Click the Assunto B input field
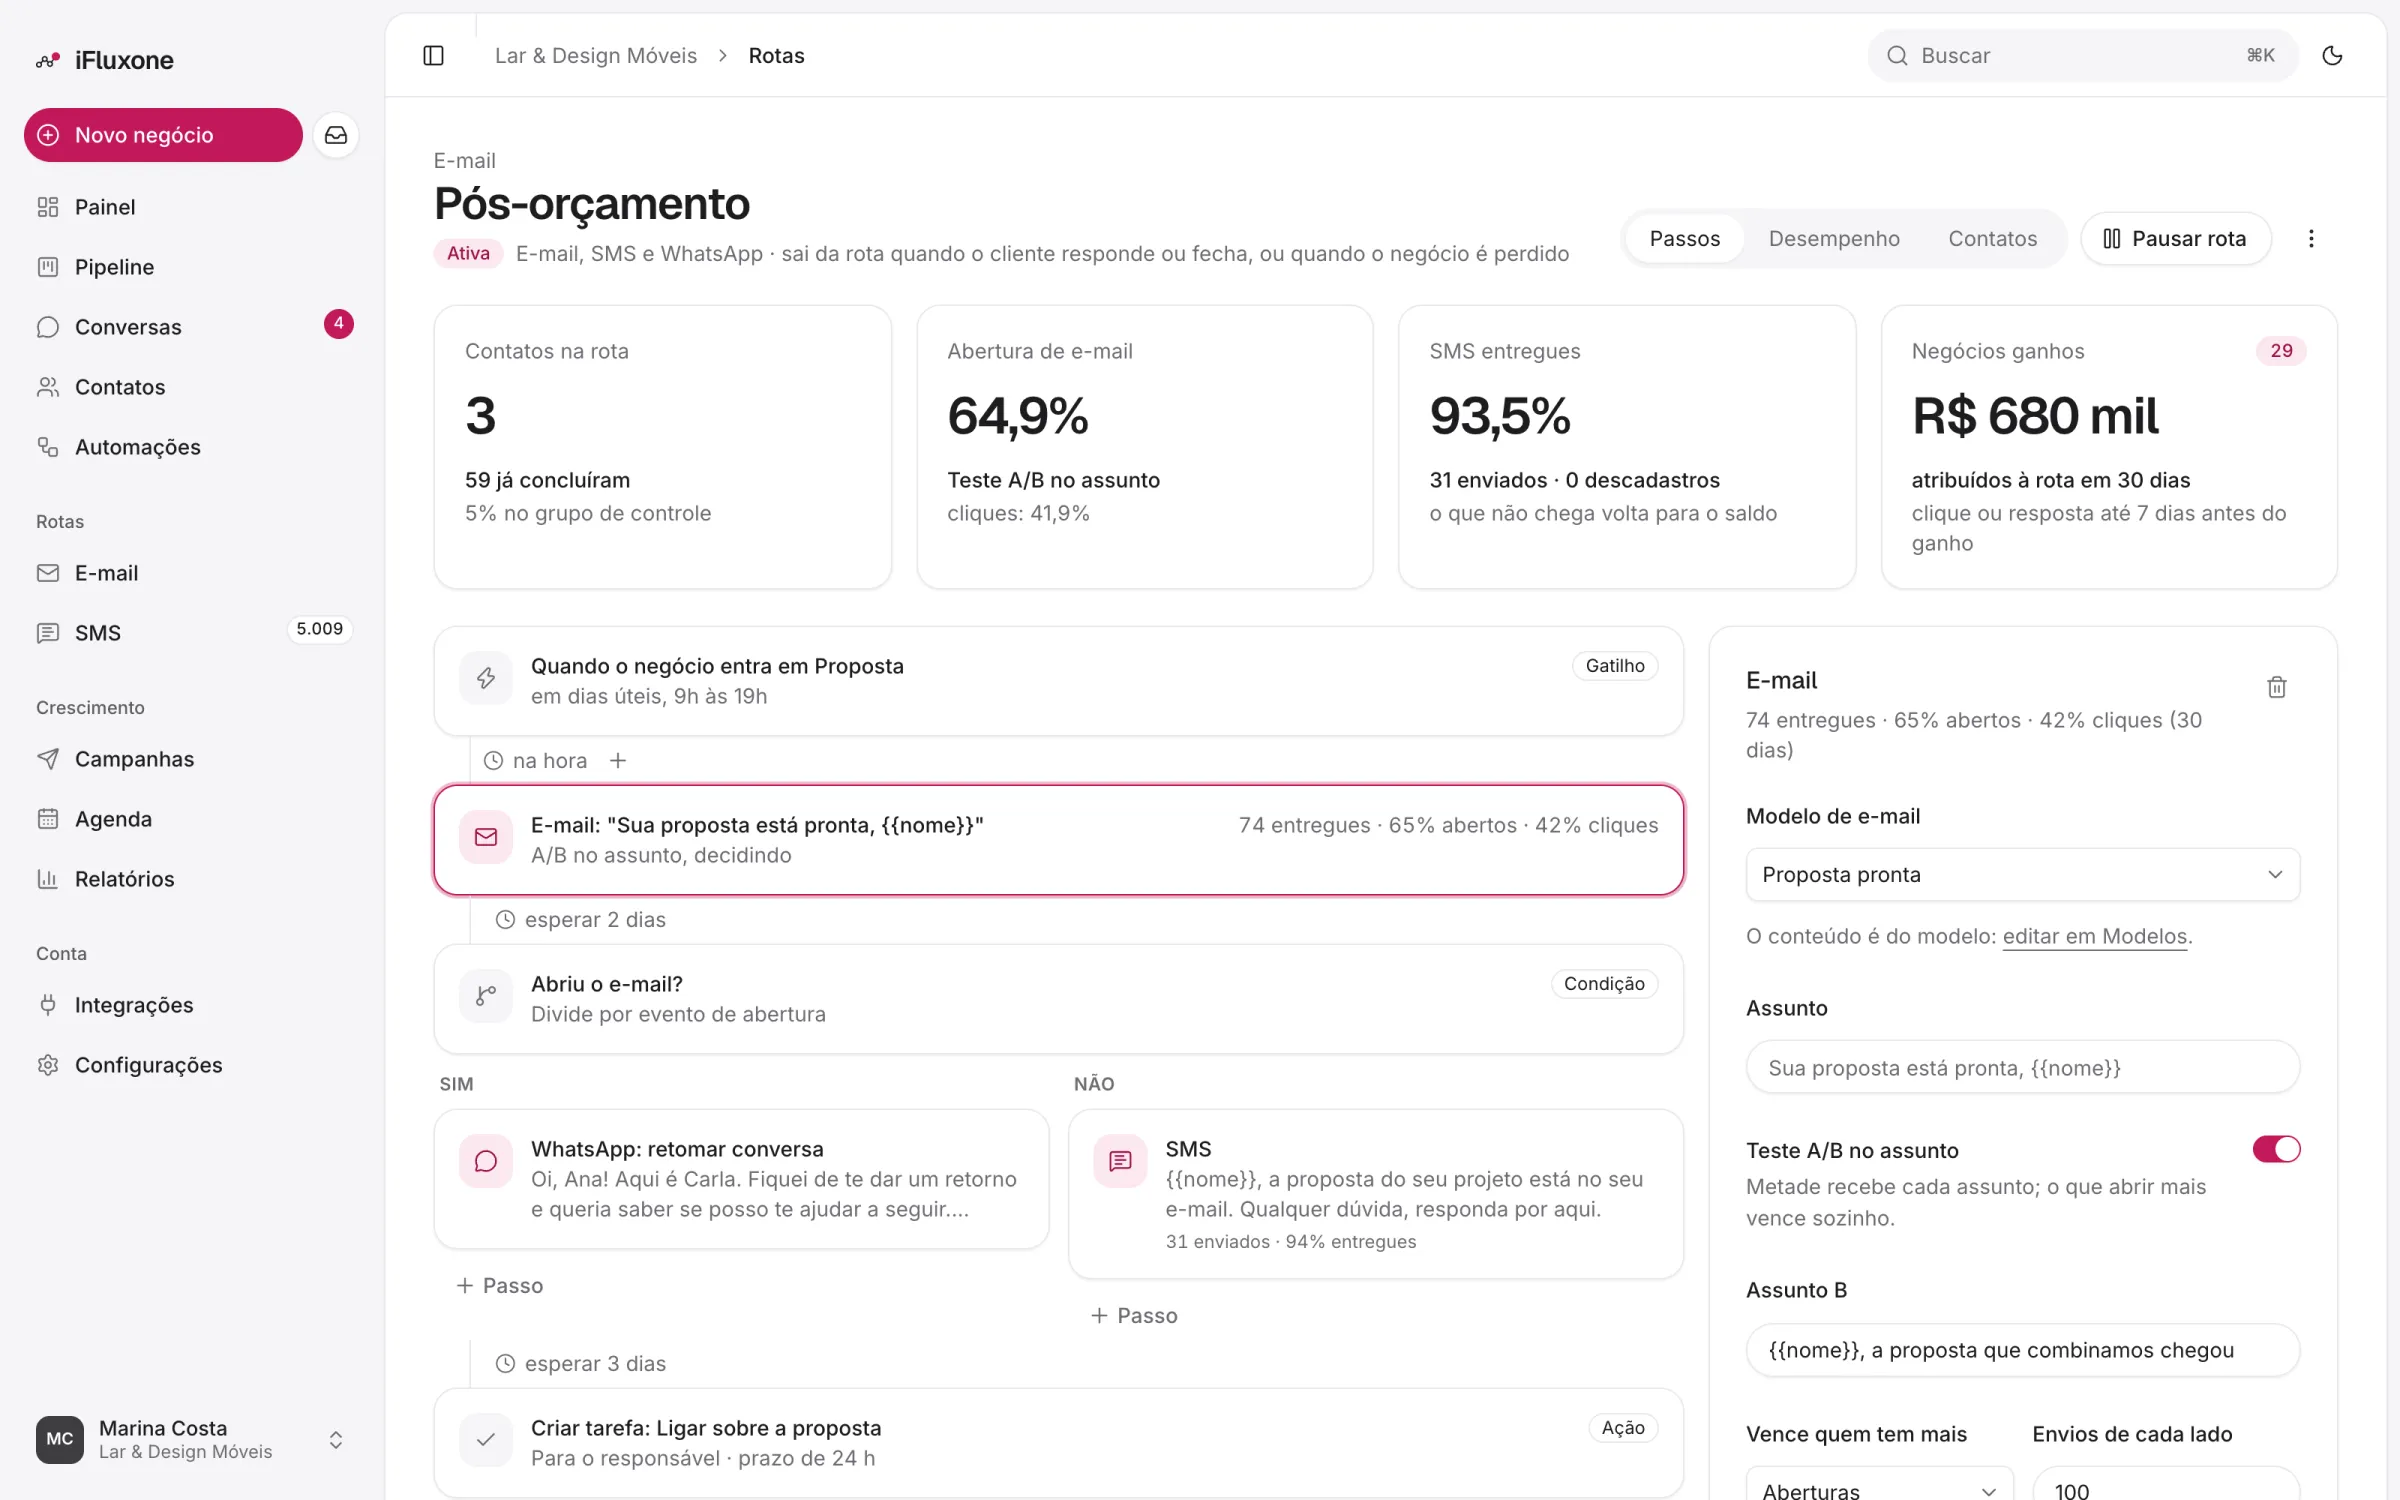This screenshot has width=2400, height=1500. pos(2022,1350)
